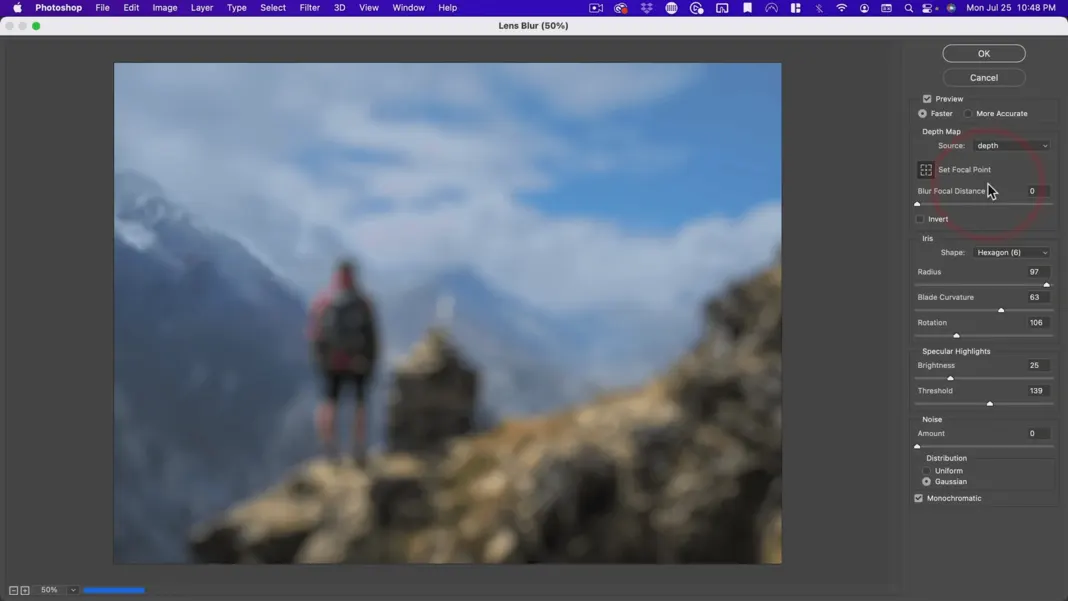Click the arc-shaped menu bar icon

[x=771, y=7]
